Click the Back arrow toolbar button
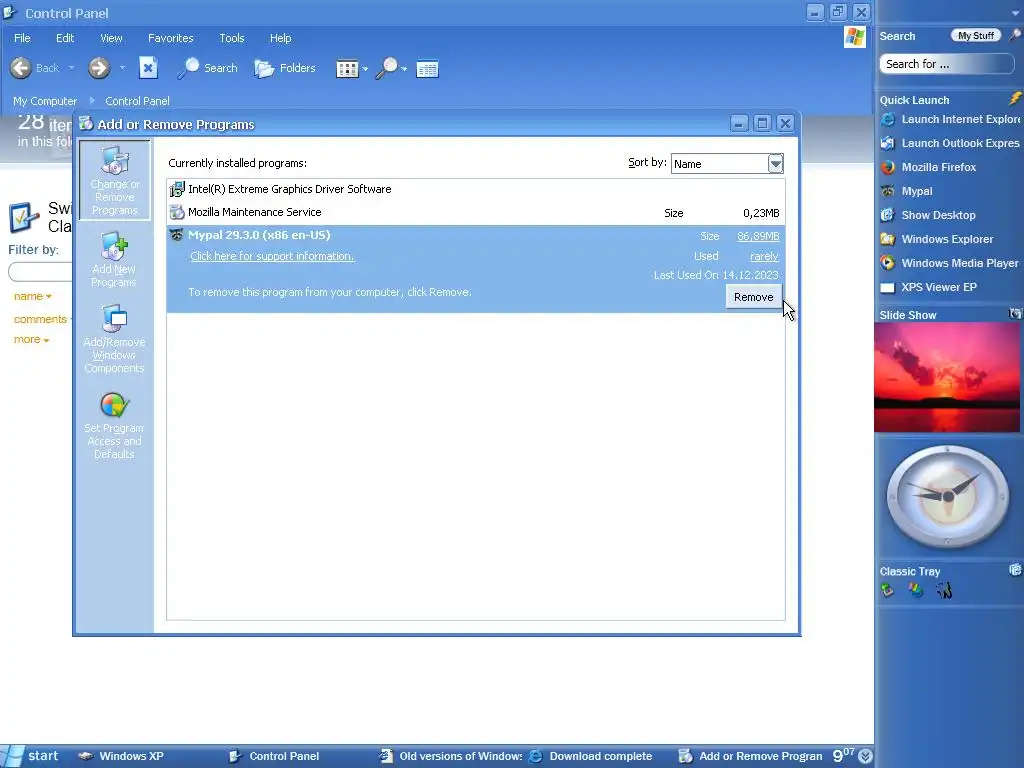1024x768 pixels. [x=21, y=68]
